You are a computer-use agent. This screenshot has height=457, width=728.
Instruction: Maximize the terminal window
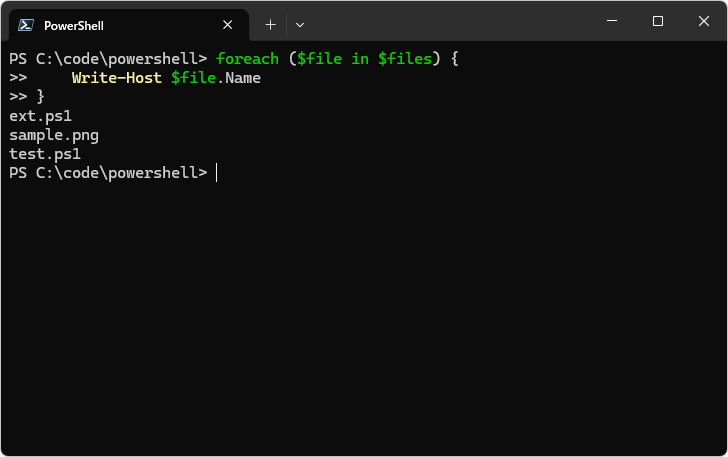click(658, 21)
